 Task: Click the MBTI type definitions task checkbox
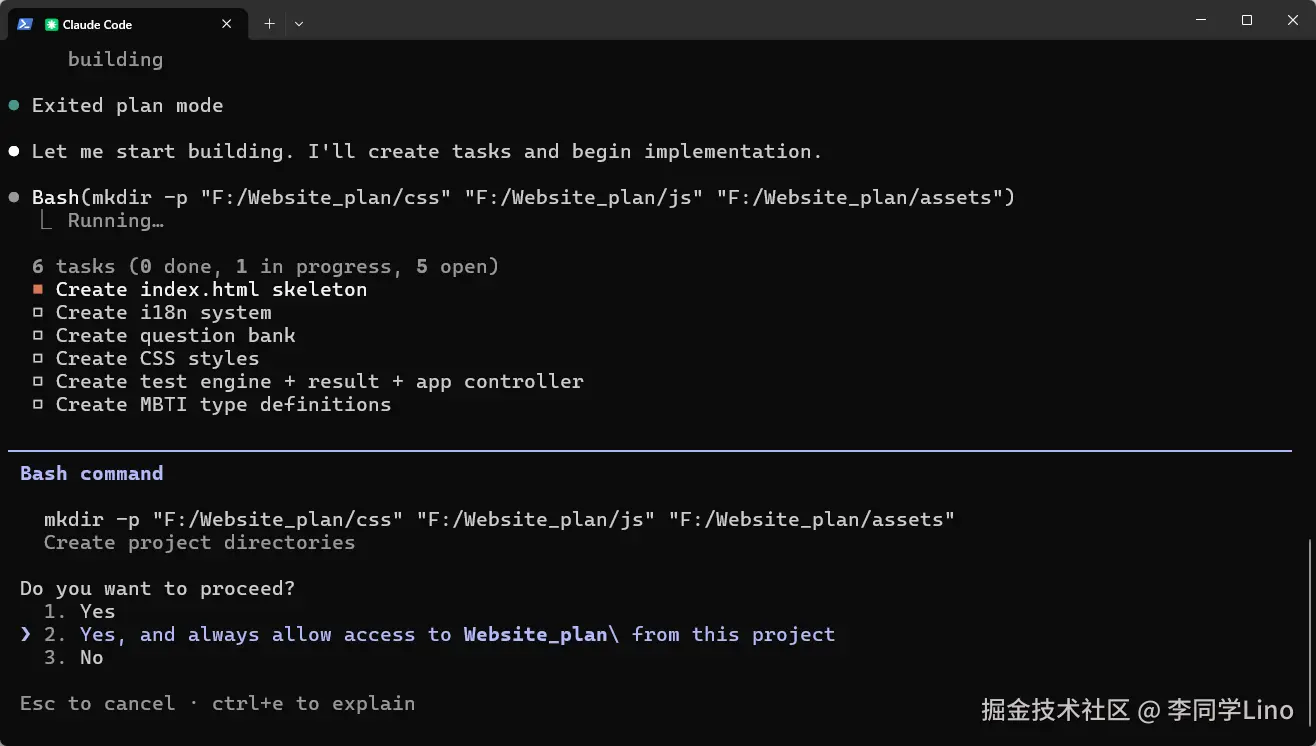click(x=38, y=404)
